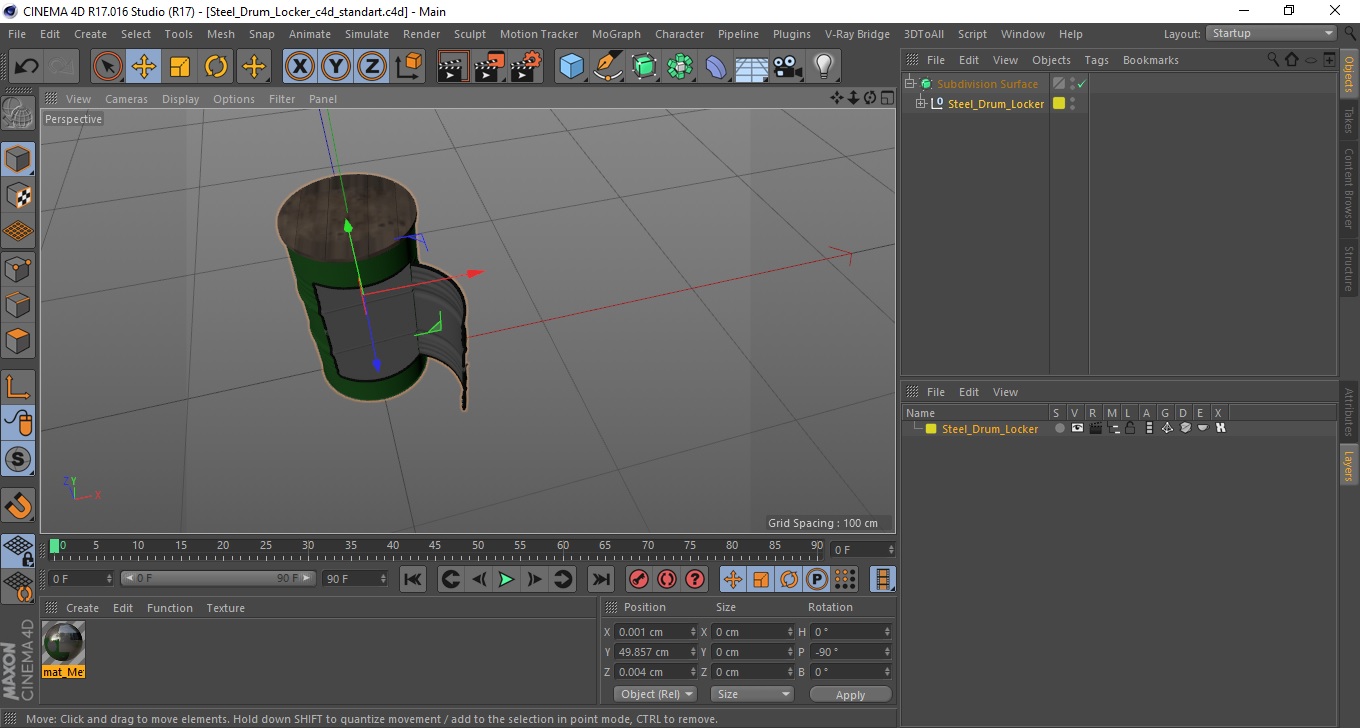This screenshot has height=728, width=1360.
Task: Open the Object (Rel) dropdown
Action: pyautogui.click(x=655, y=694)
